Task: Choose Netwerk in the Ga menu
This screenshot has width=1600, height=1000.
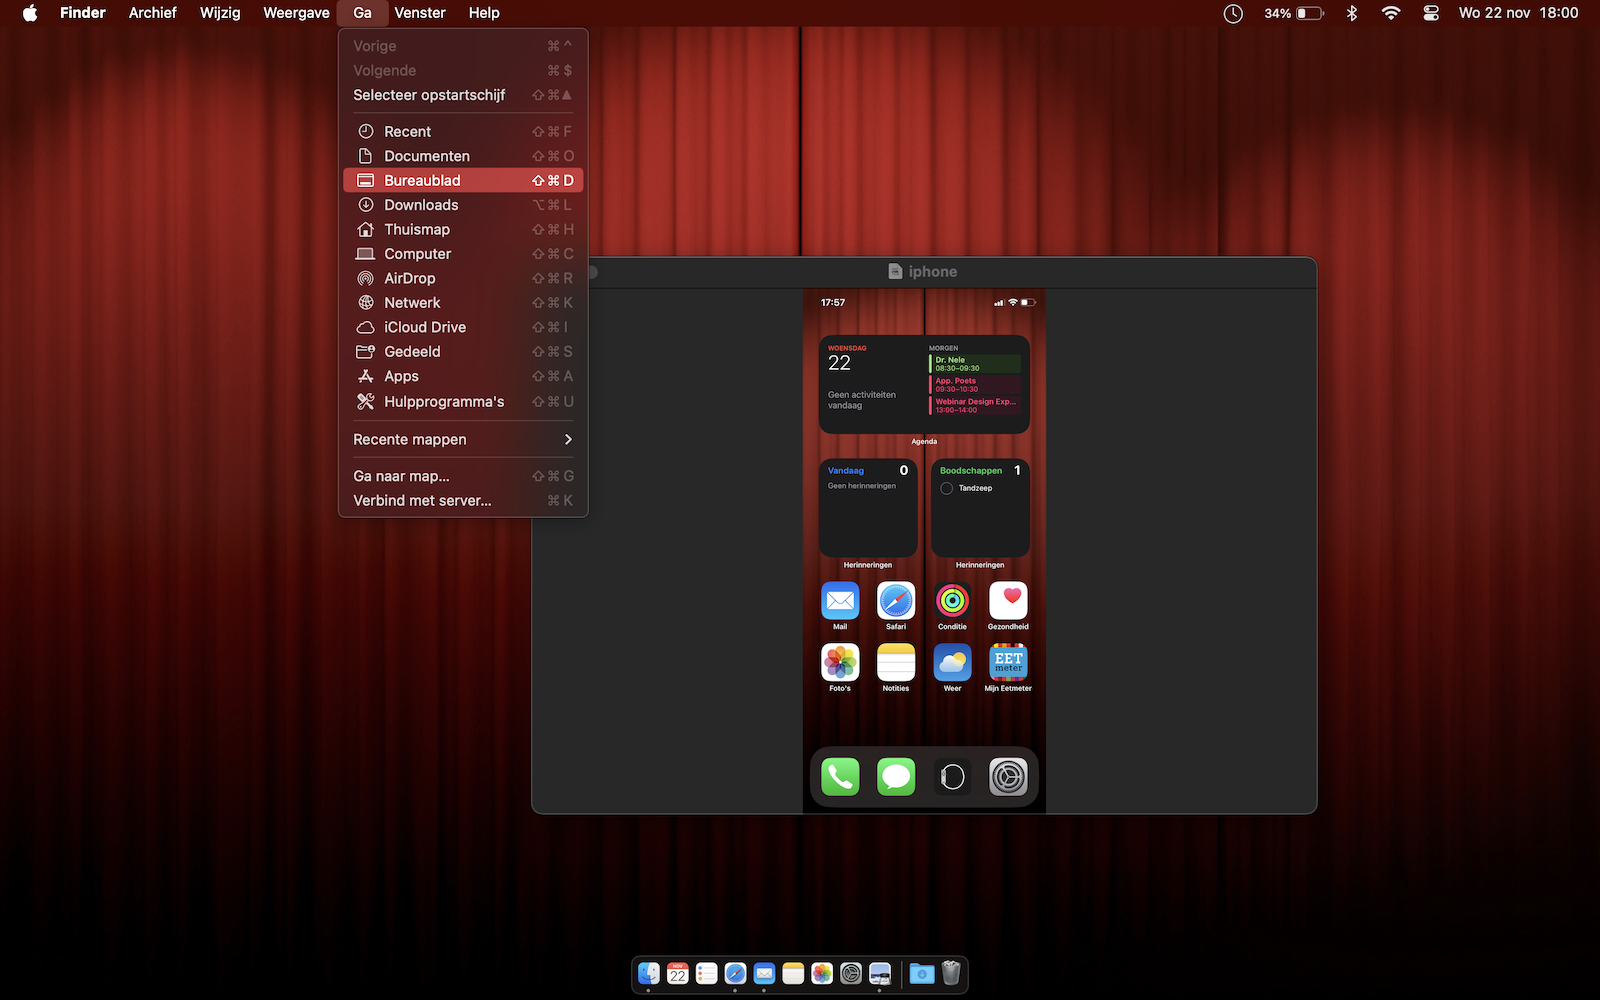Action: point(463,303)
